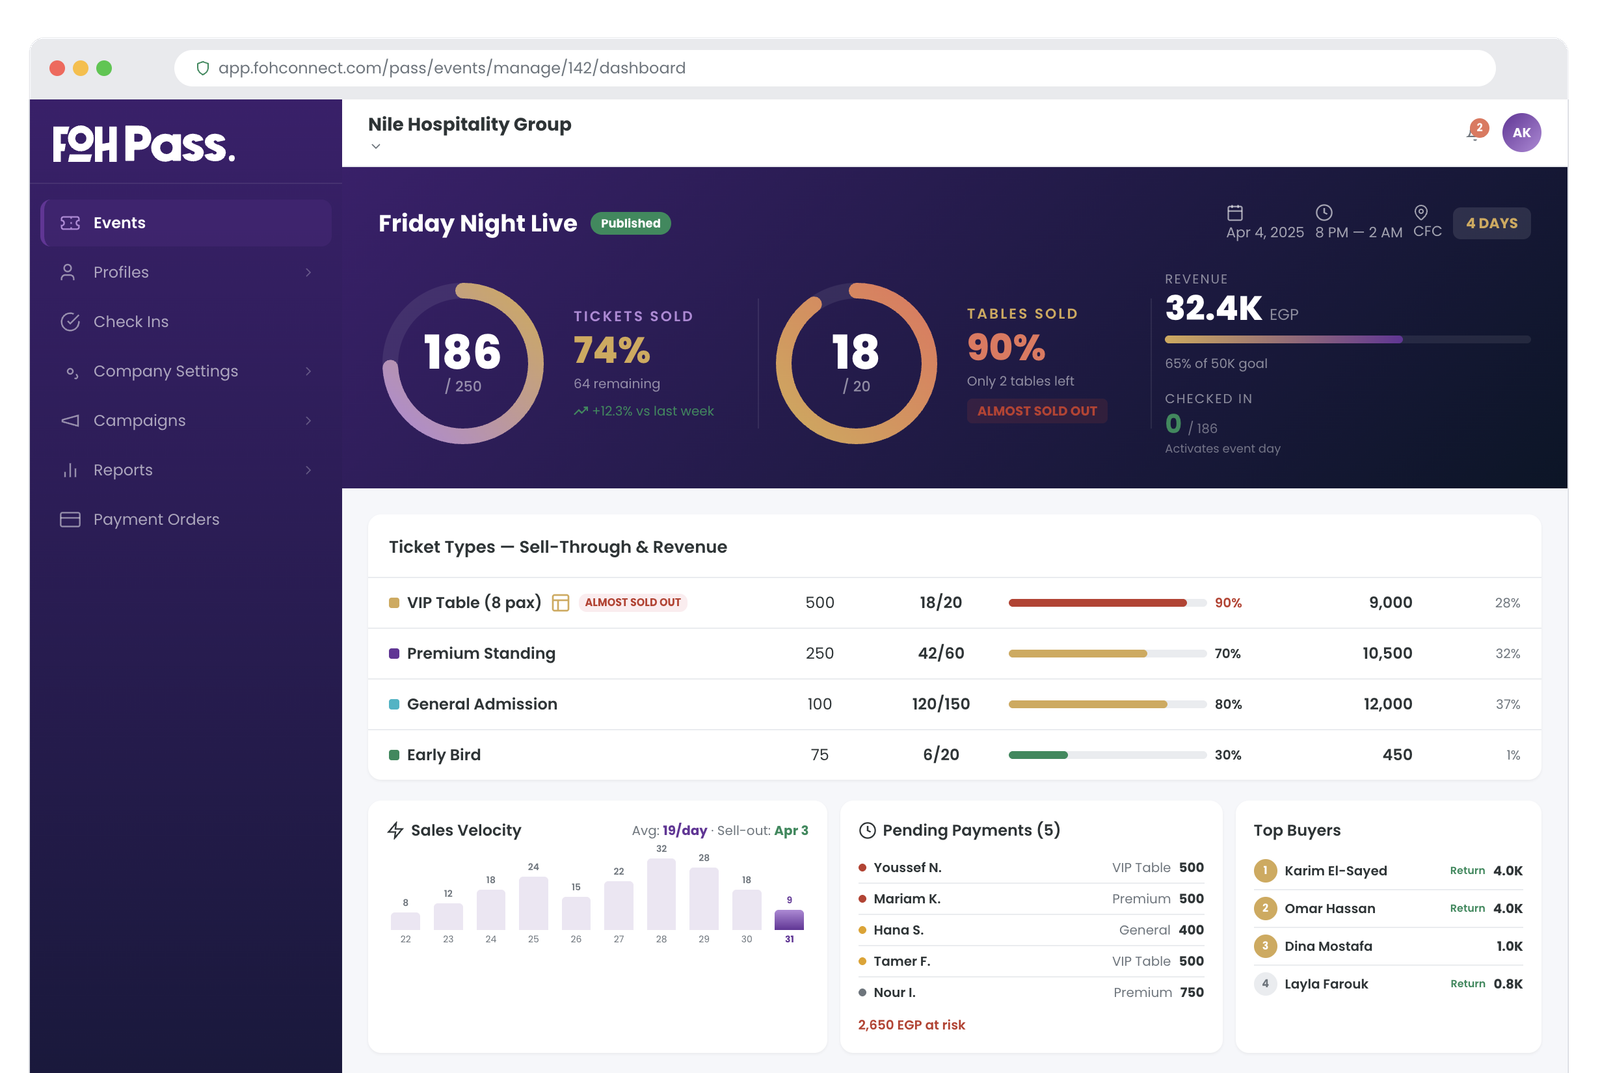Select Campaigns from the sidebar menu
1600x1073 pixels.
tap(139, 420)
